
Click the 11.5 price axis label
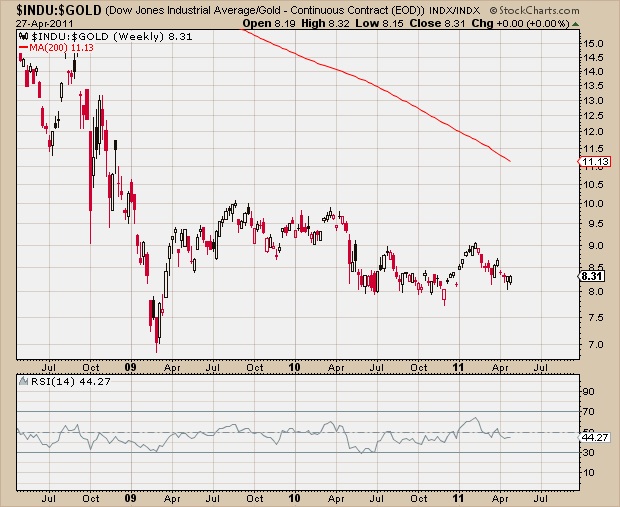tap(595, 149)
